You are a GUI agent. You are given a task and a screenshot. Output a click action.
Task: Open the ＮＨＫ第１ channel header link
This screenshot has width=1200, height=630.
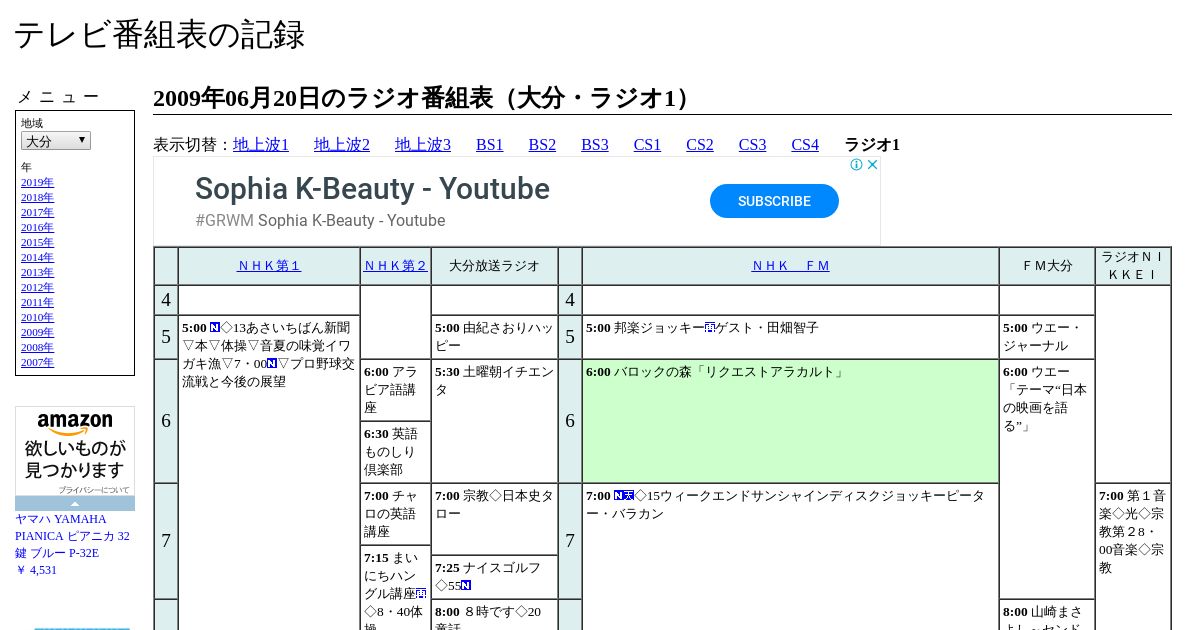tap(269, 266)
